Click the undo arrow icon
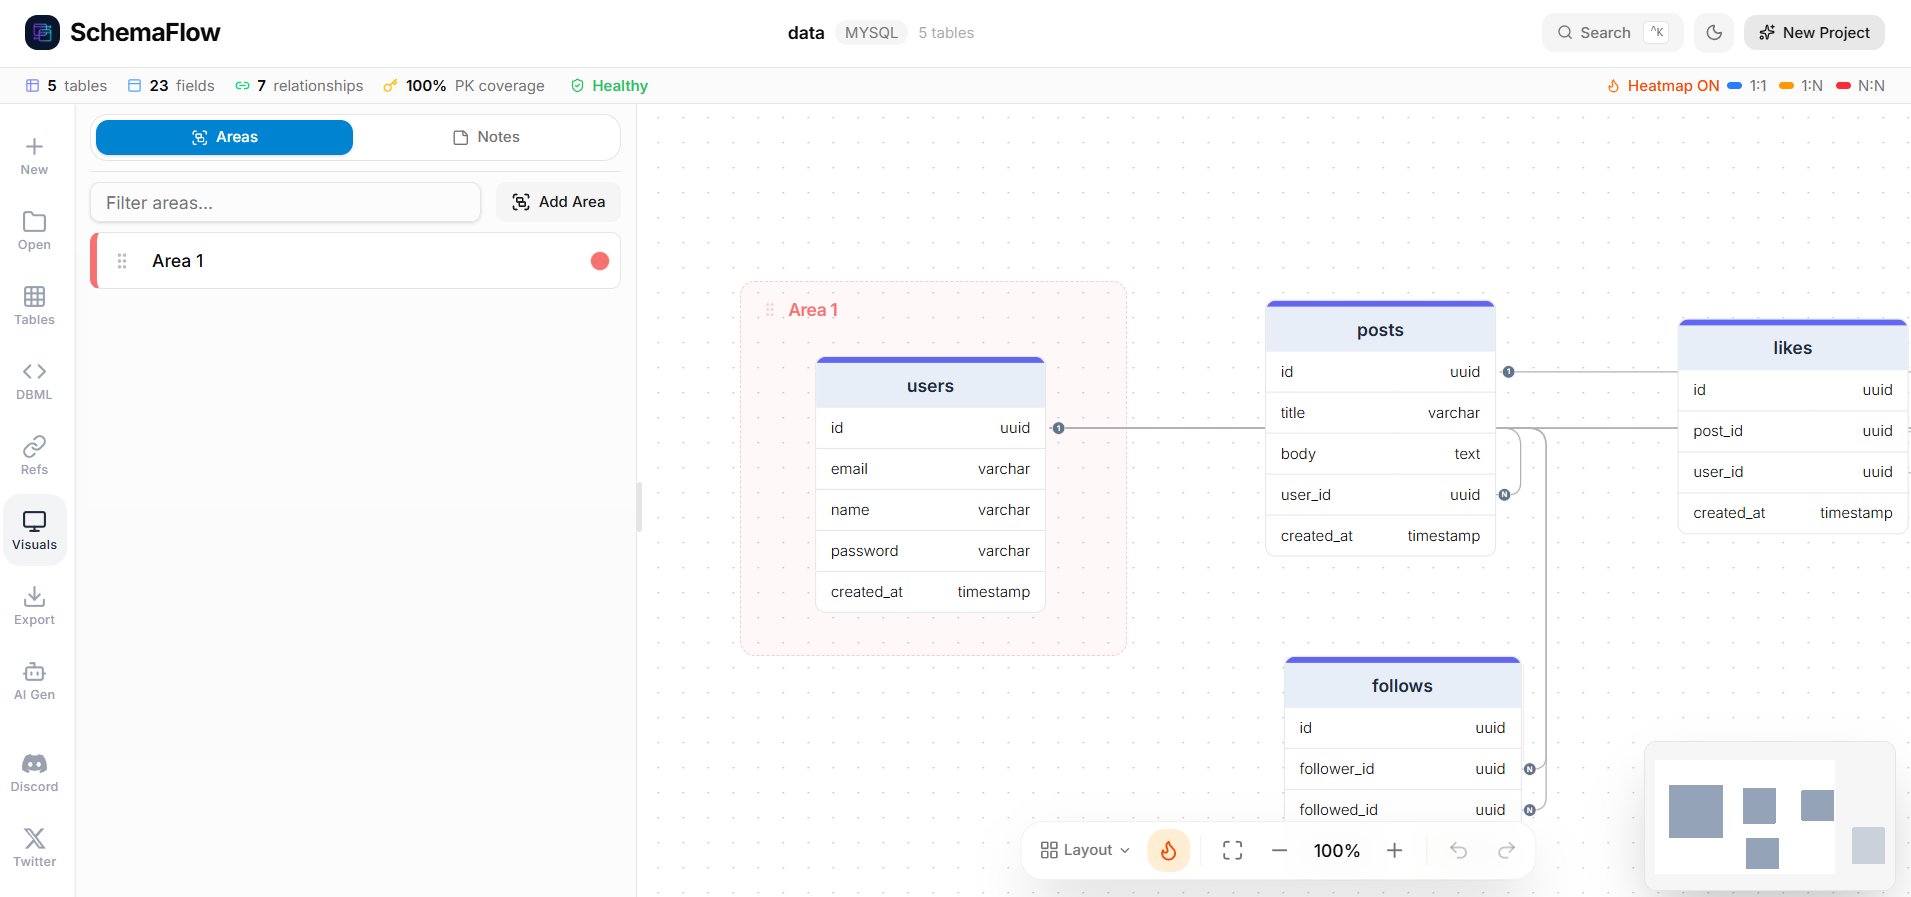The height and width of the screenshot is (897, 1911). tap(1458, 850)
